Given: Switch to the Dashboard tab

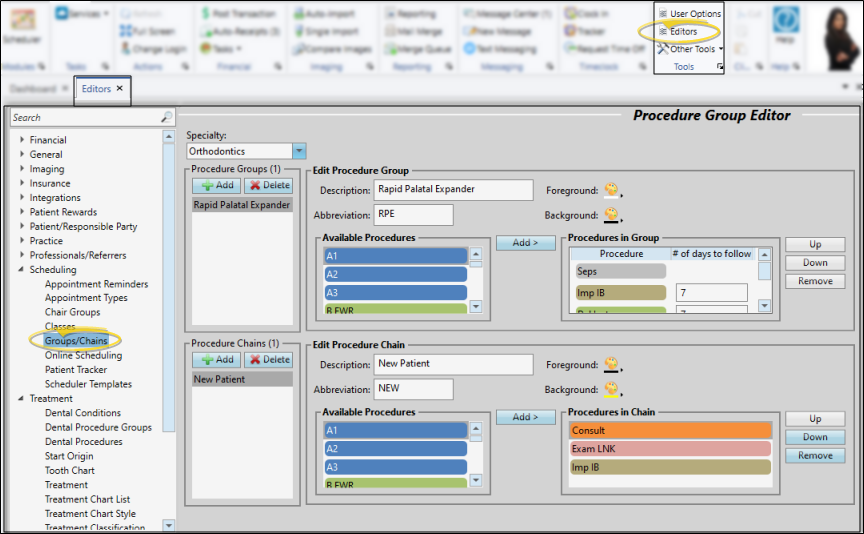Looking at the screenshot, I should 33,89.
